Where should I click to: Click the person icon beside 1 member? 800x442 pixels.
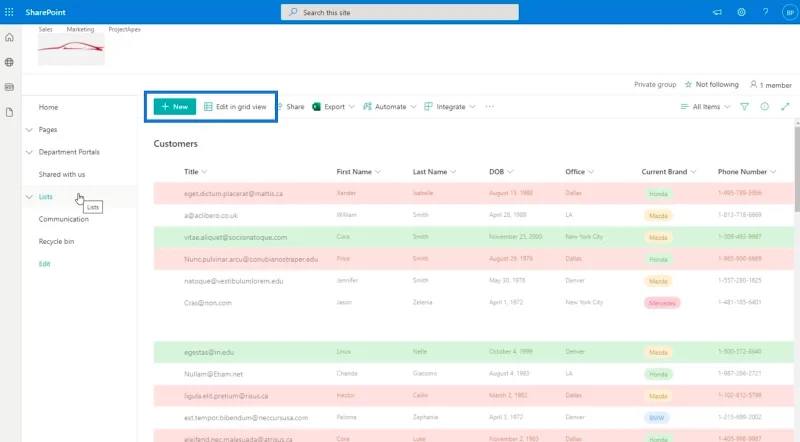point(753,84)
